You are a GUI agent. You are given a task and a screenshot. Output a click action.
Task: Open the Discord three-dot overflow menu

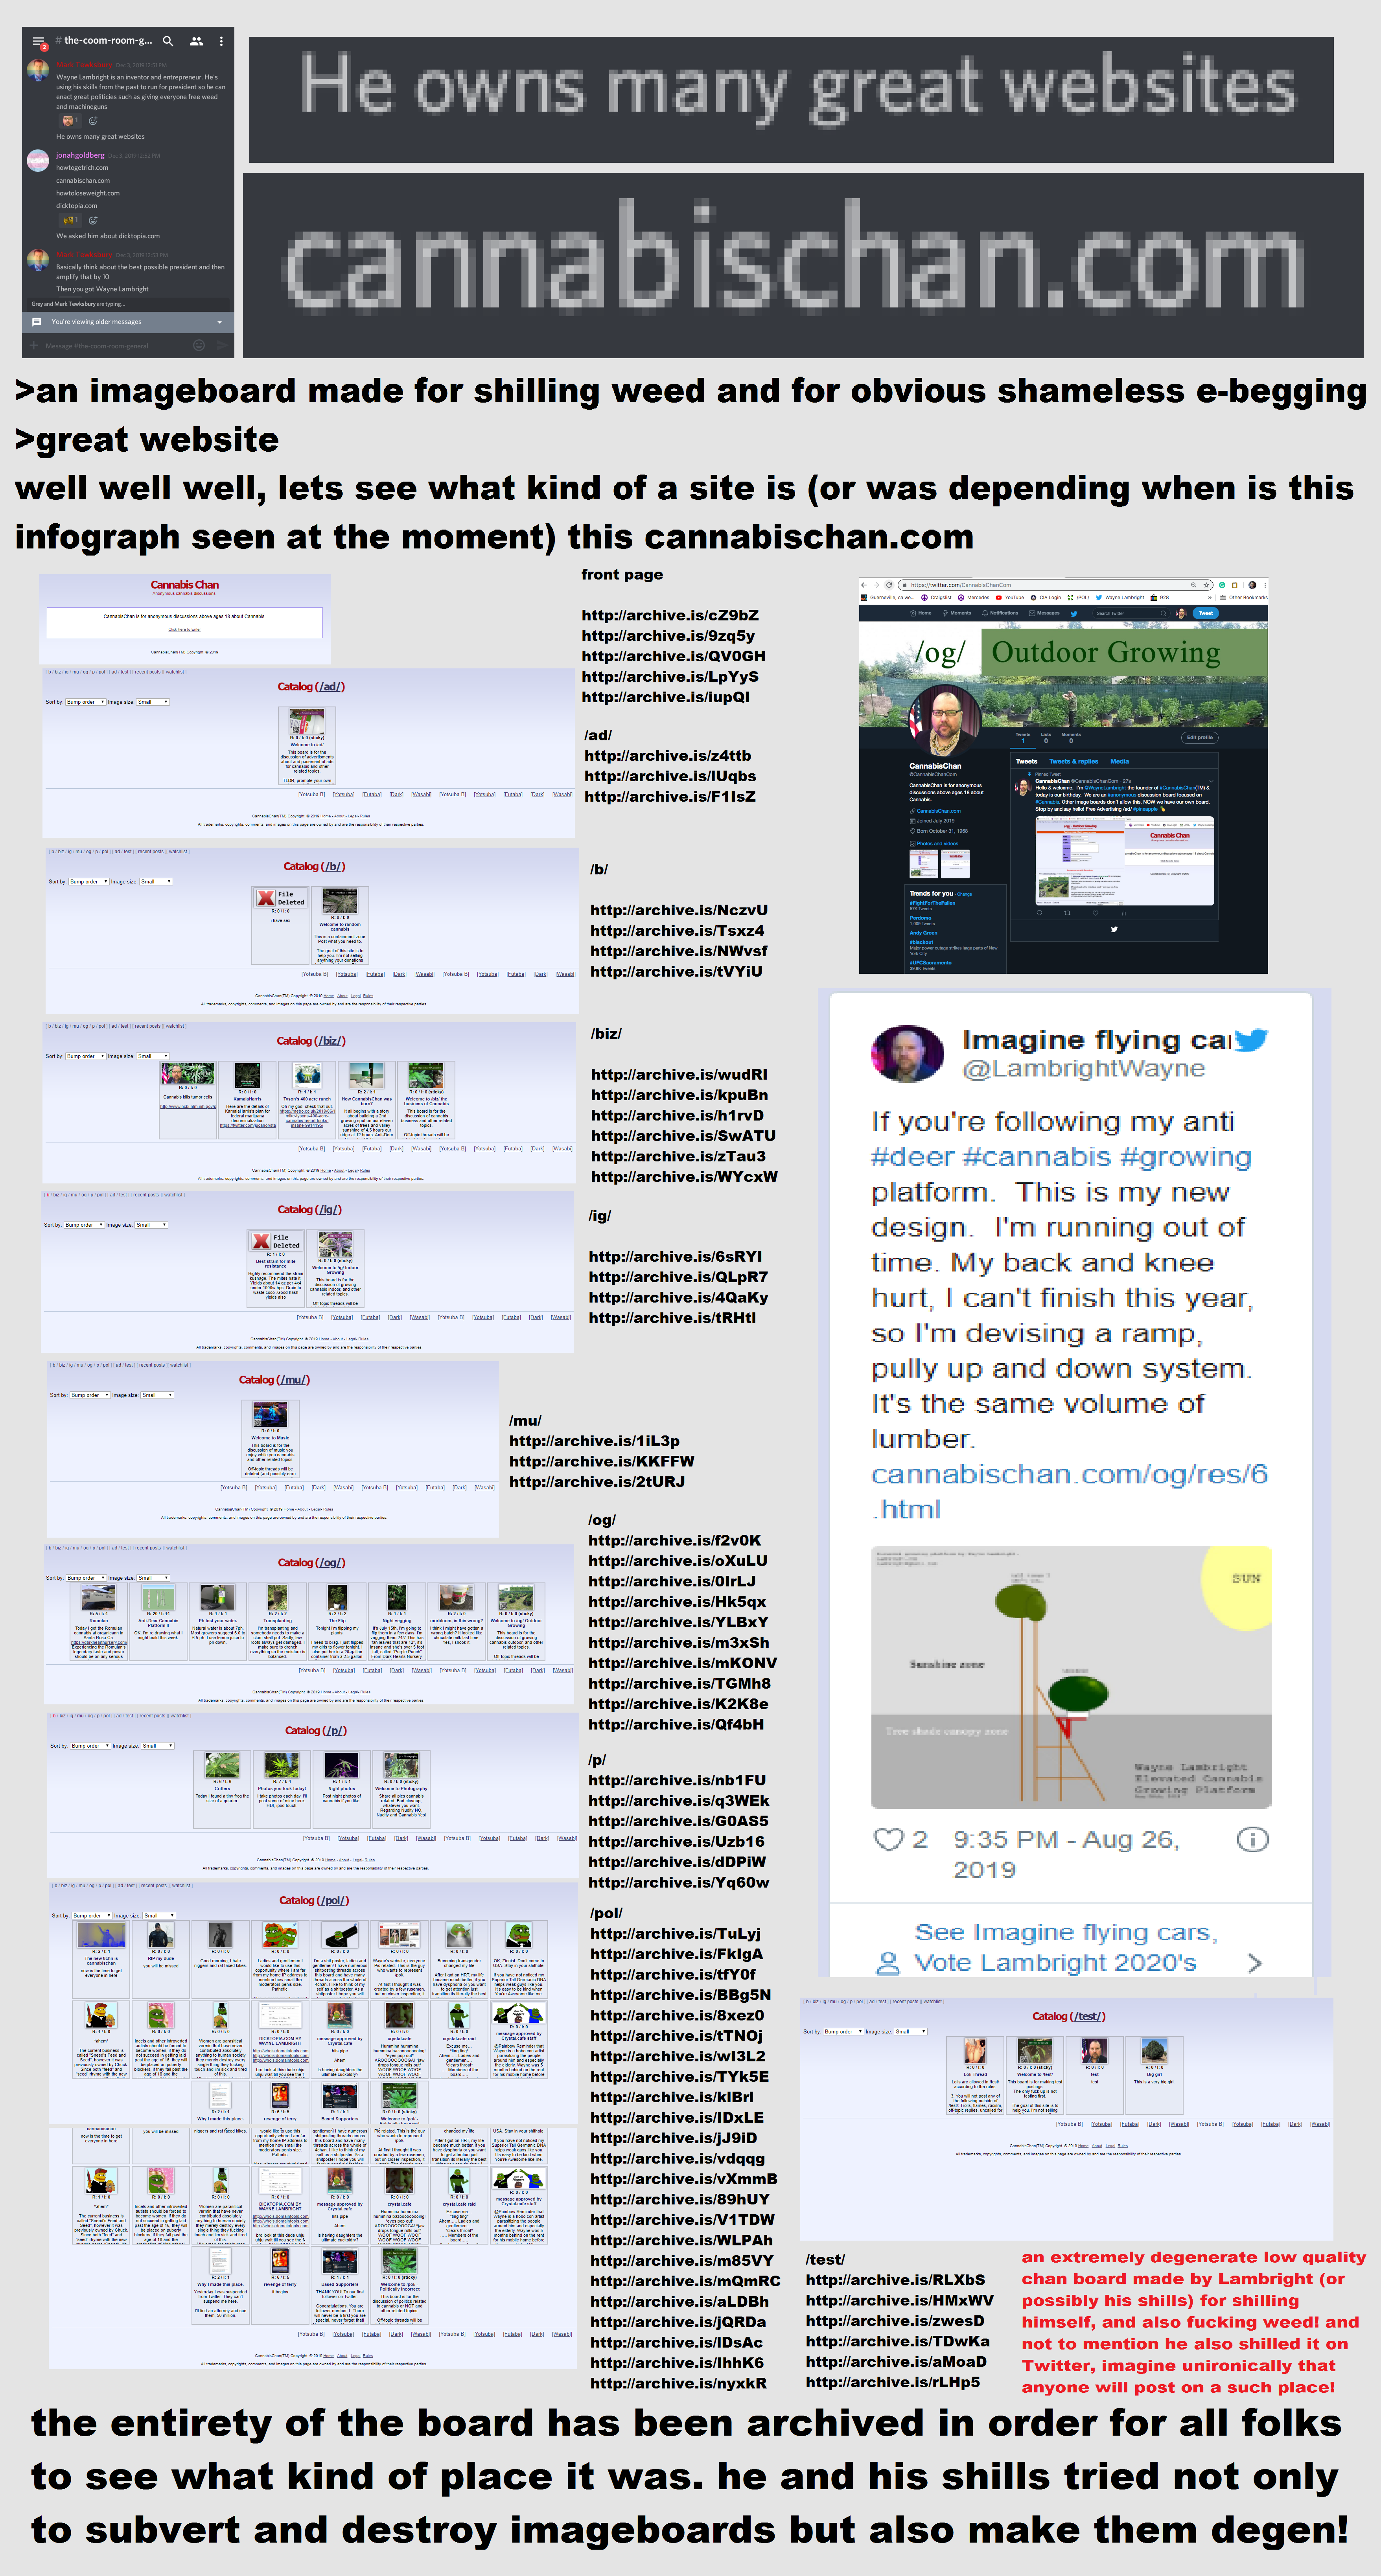click(x=221, y=41)
